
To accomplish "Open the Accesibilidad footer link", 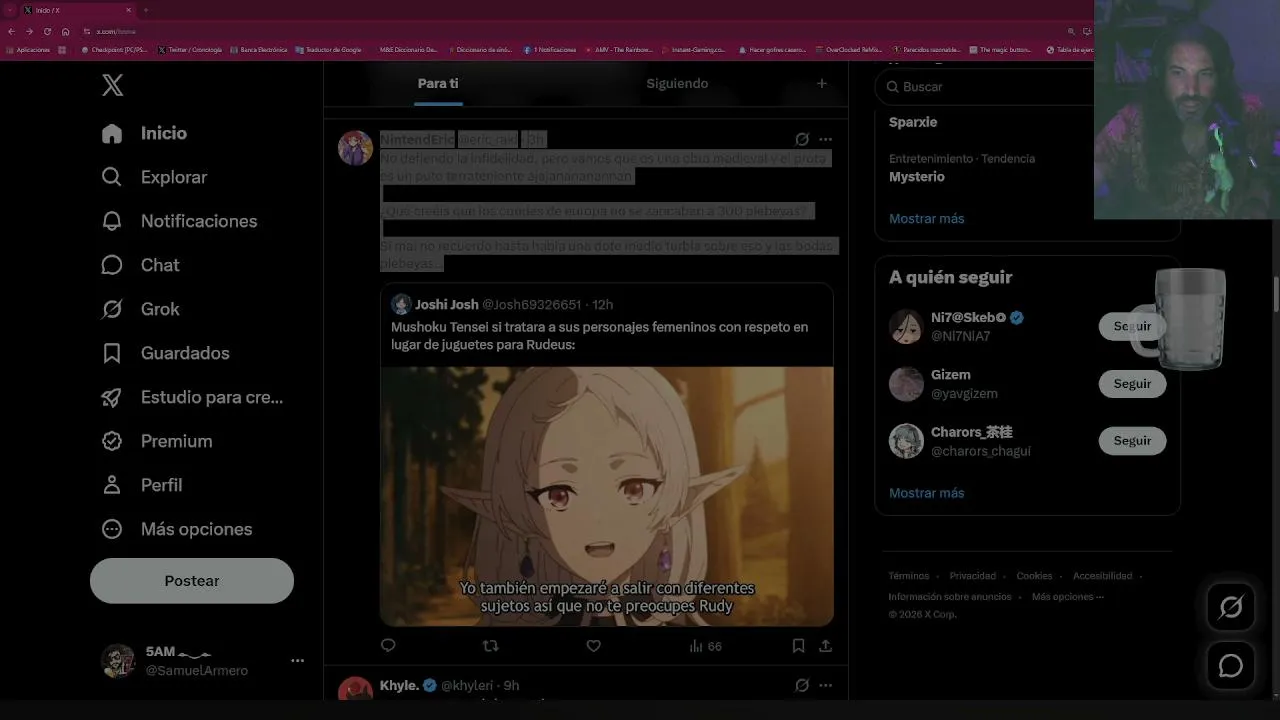I will (1102, 576).
